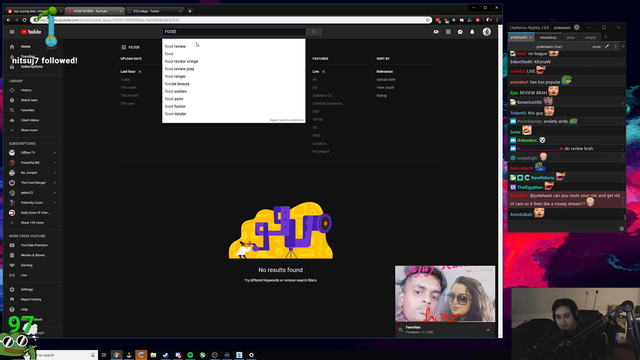
Task: Toggle the Today upload date filter
Action: [x=125, y=80]
